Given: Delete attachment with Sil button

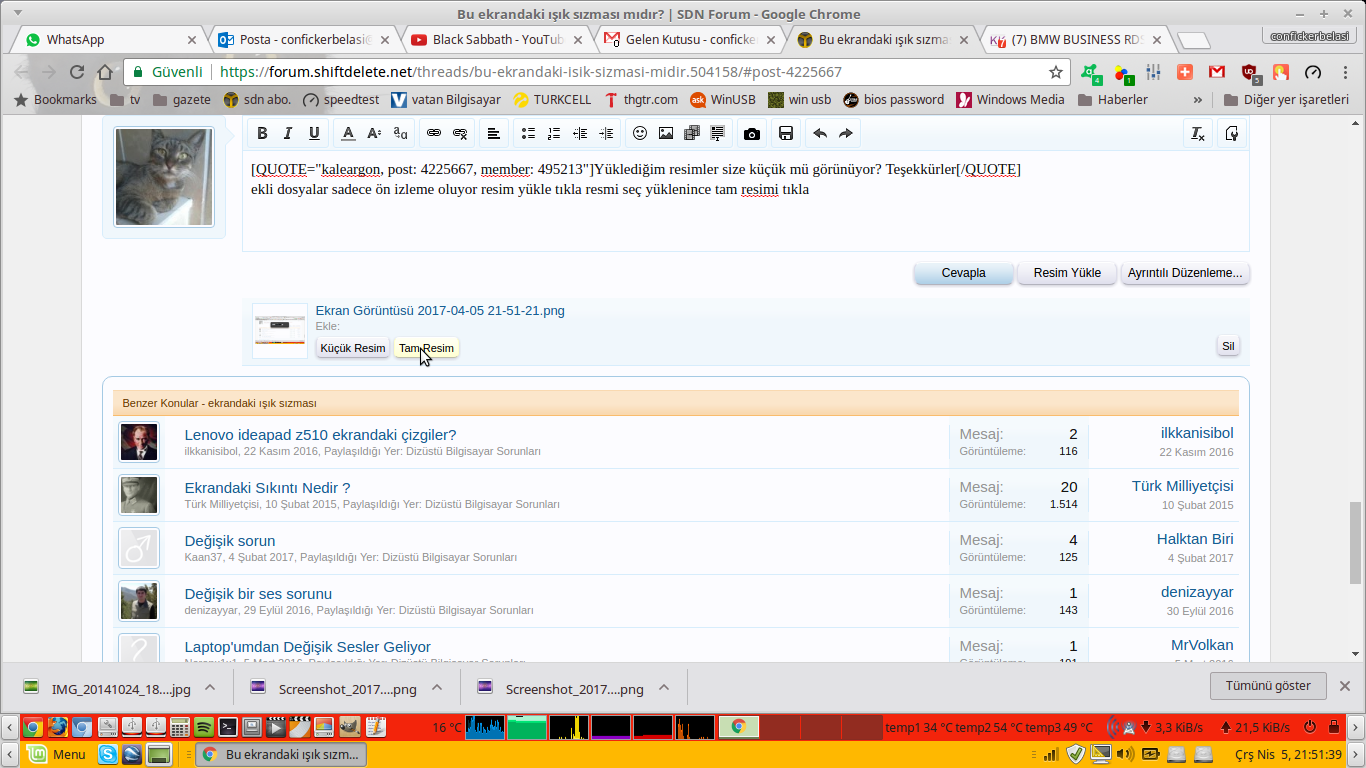Looking at the screenshot, I should (x=1229, y=346).
